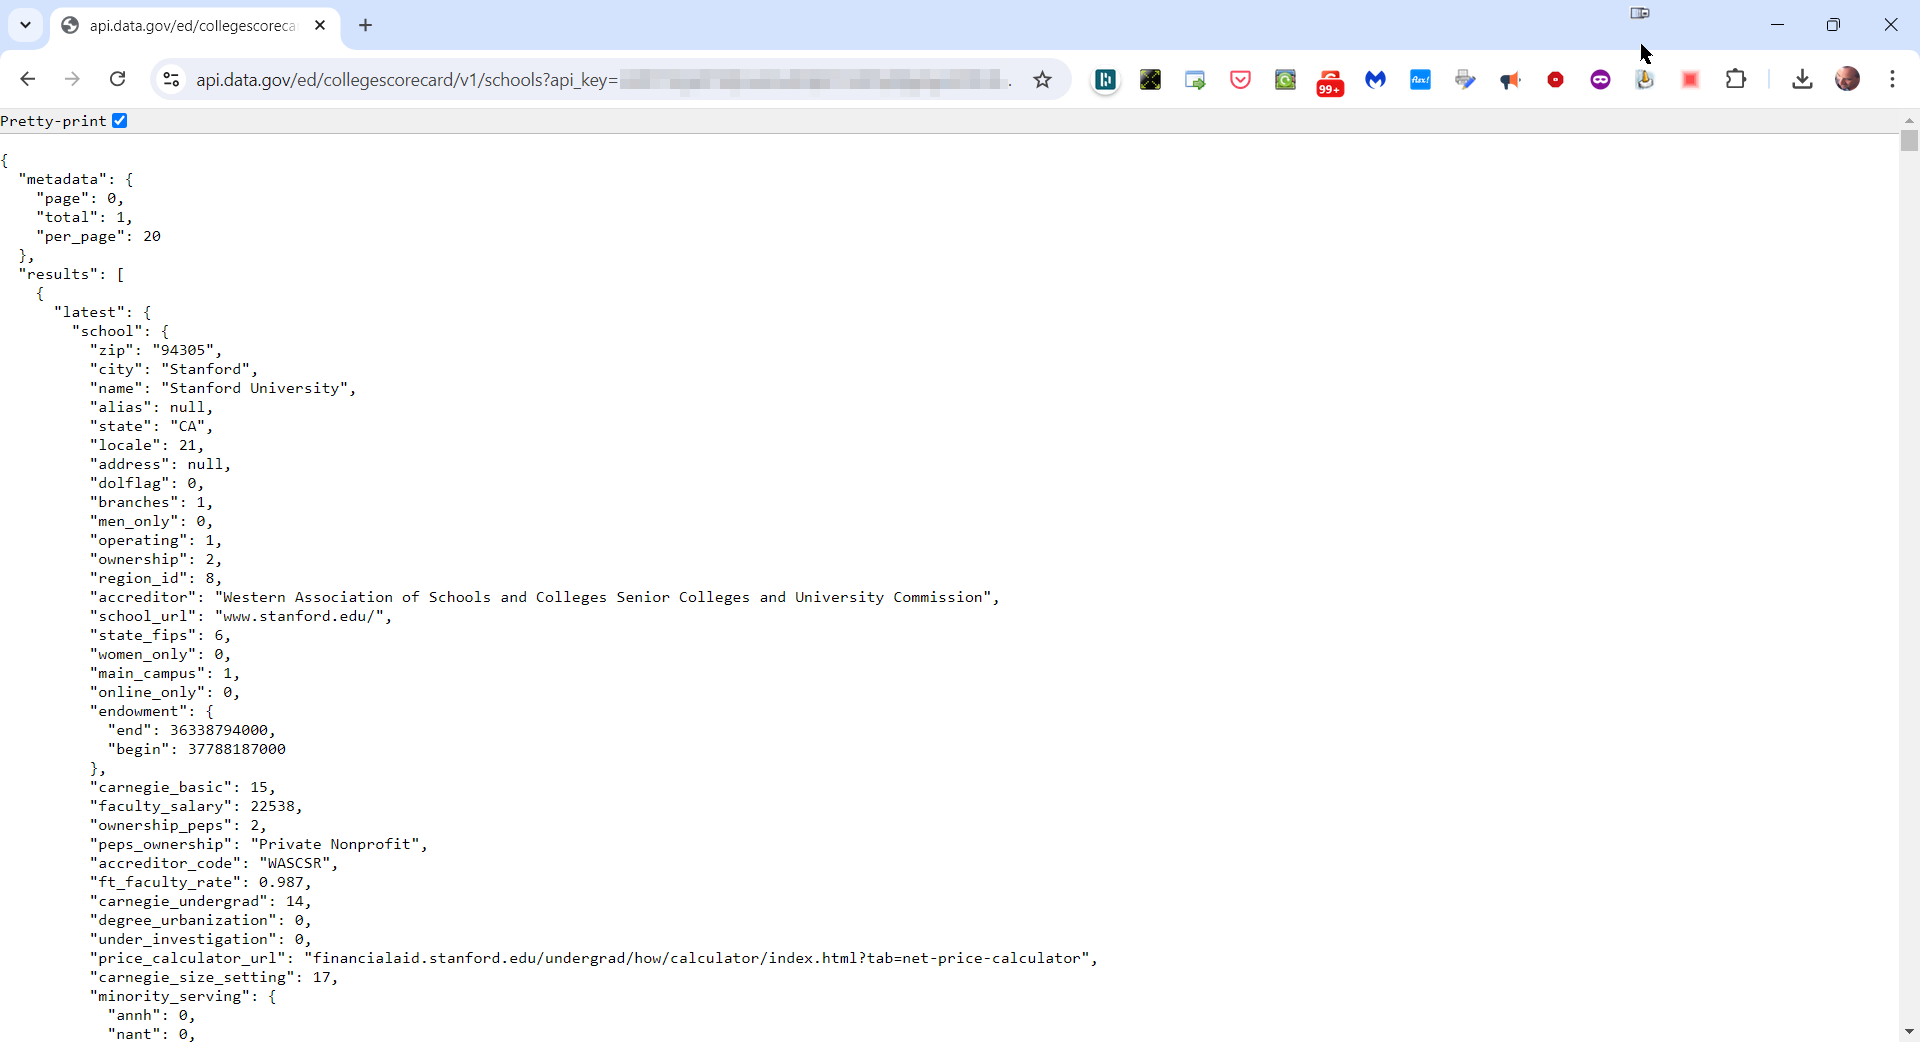Click the "Stanford University" name value
The height and width of the screenshot is (1042, 1920).
[x=255, y=388]
